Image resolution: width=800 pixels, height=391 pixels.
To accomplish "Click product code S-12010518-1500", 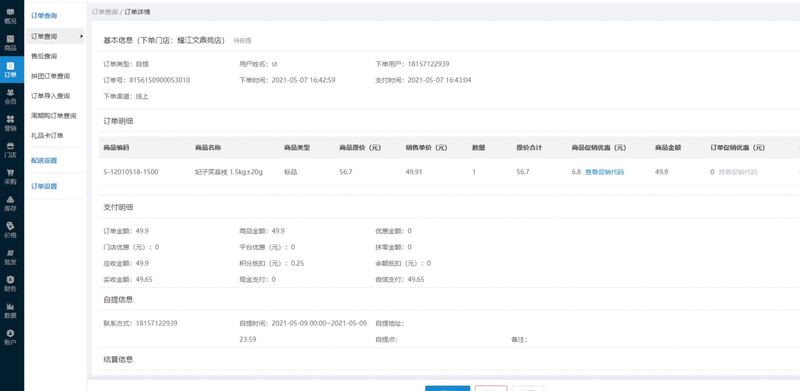I will [x=131, y=172].
